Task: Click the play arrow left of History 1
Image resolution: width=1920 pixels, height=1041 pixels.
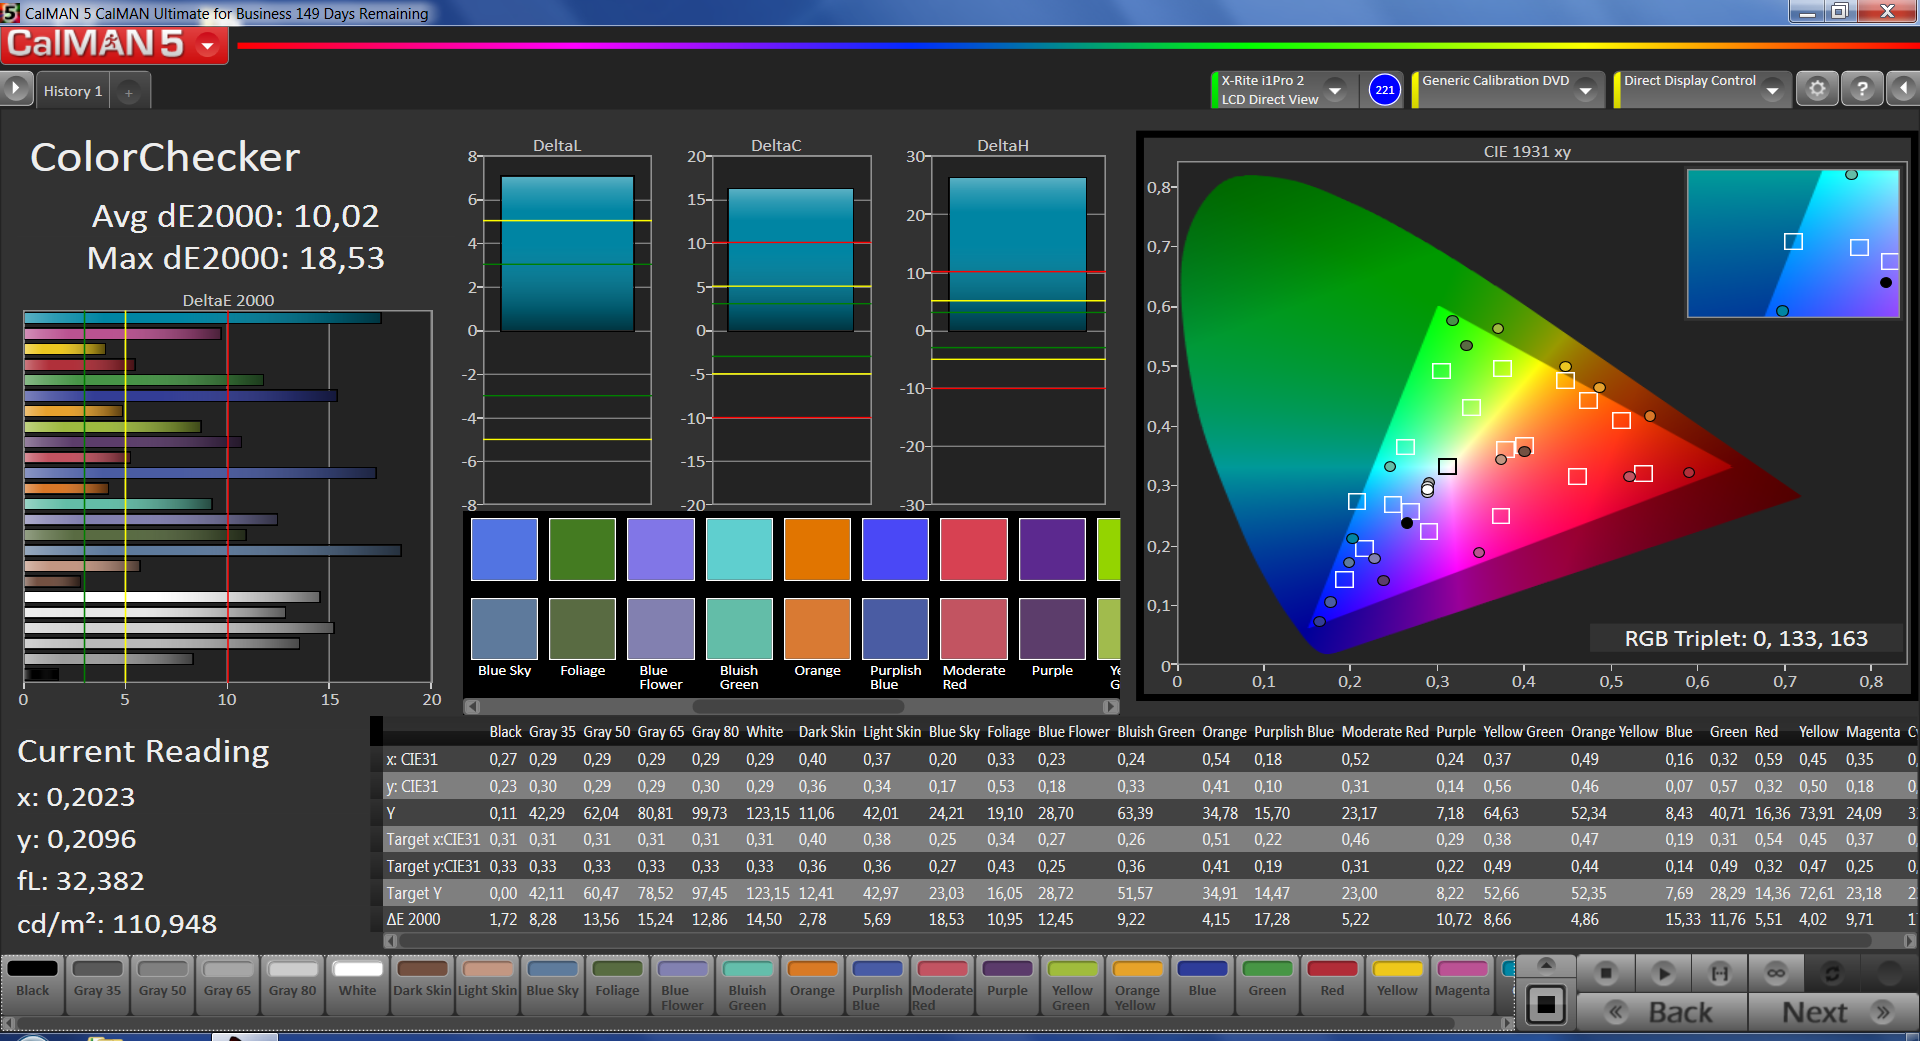Action: click(16, 89)
